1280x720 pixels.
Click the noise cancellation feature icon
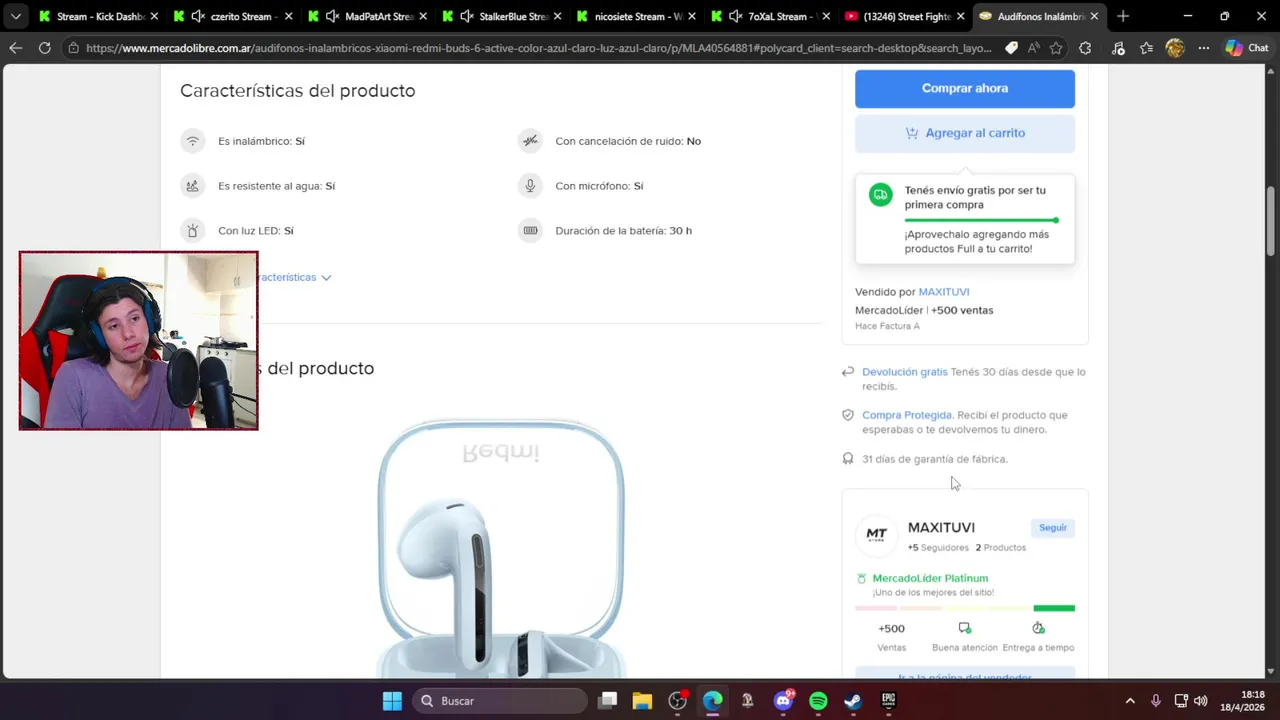tap(530, 141)
